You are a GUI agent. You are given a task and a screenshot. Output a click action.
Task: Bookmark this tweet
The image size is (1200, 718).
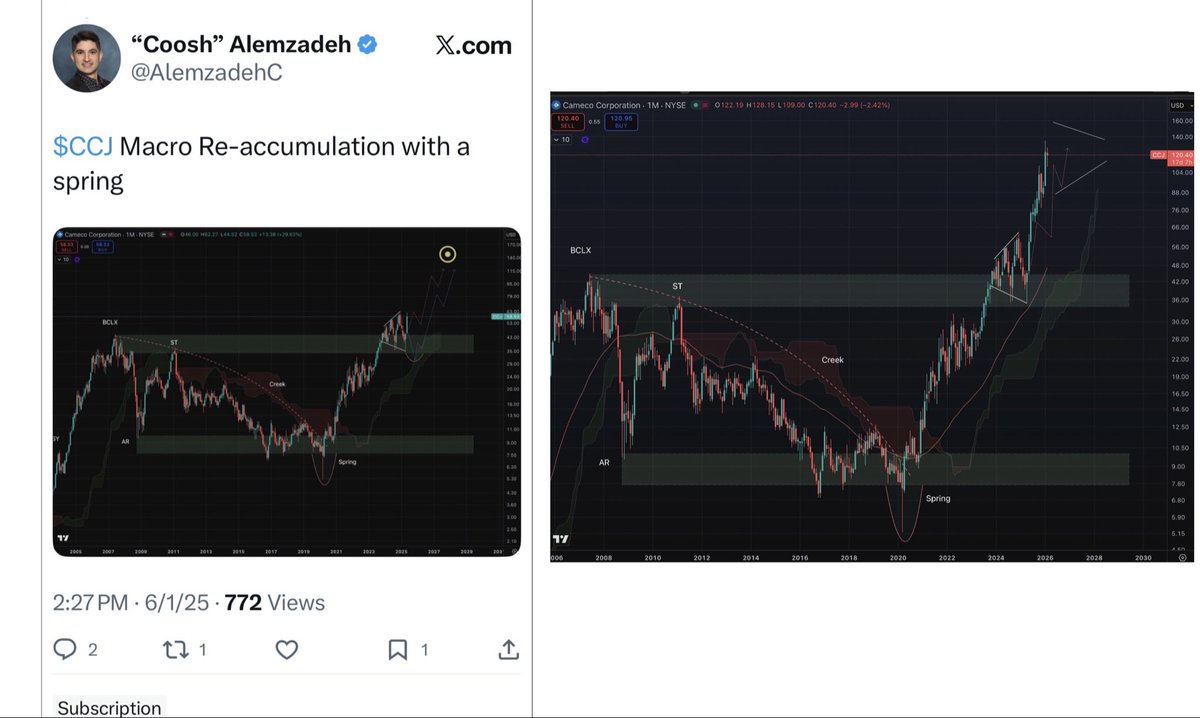[x=398, y=649]
